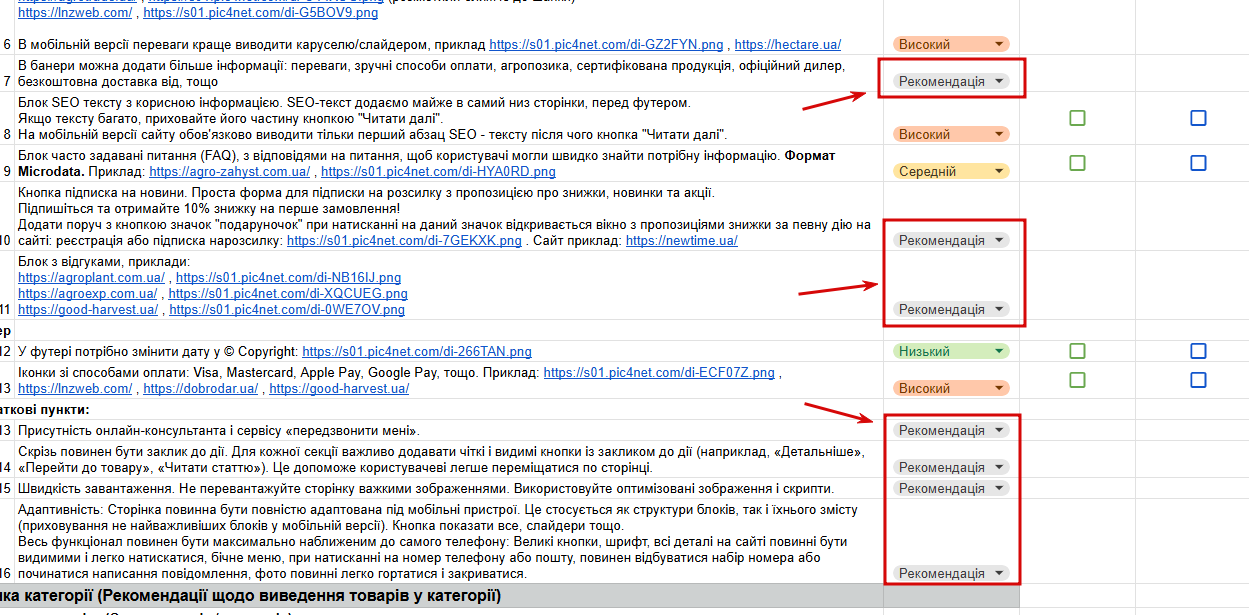Open the Середній priority dropdown in the FAQ row
Image resolution: width=1249 pixels, height=615 pixels.
coord(951,171)
